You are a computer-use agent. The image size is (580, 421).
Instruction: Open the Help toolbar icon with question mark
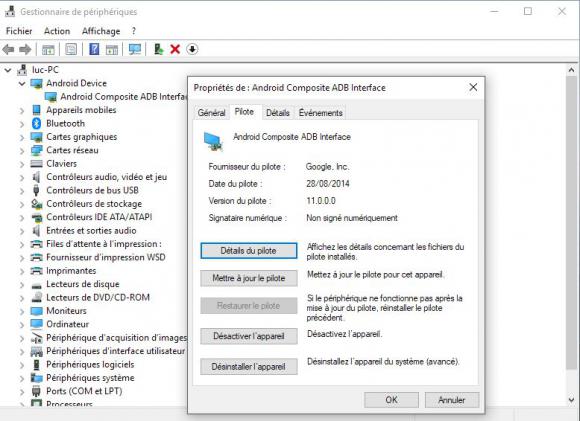point(94,49)
